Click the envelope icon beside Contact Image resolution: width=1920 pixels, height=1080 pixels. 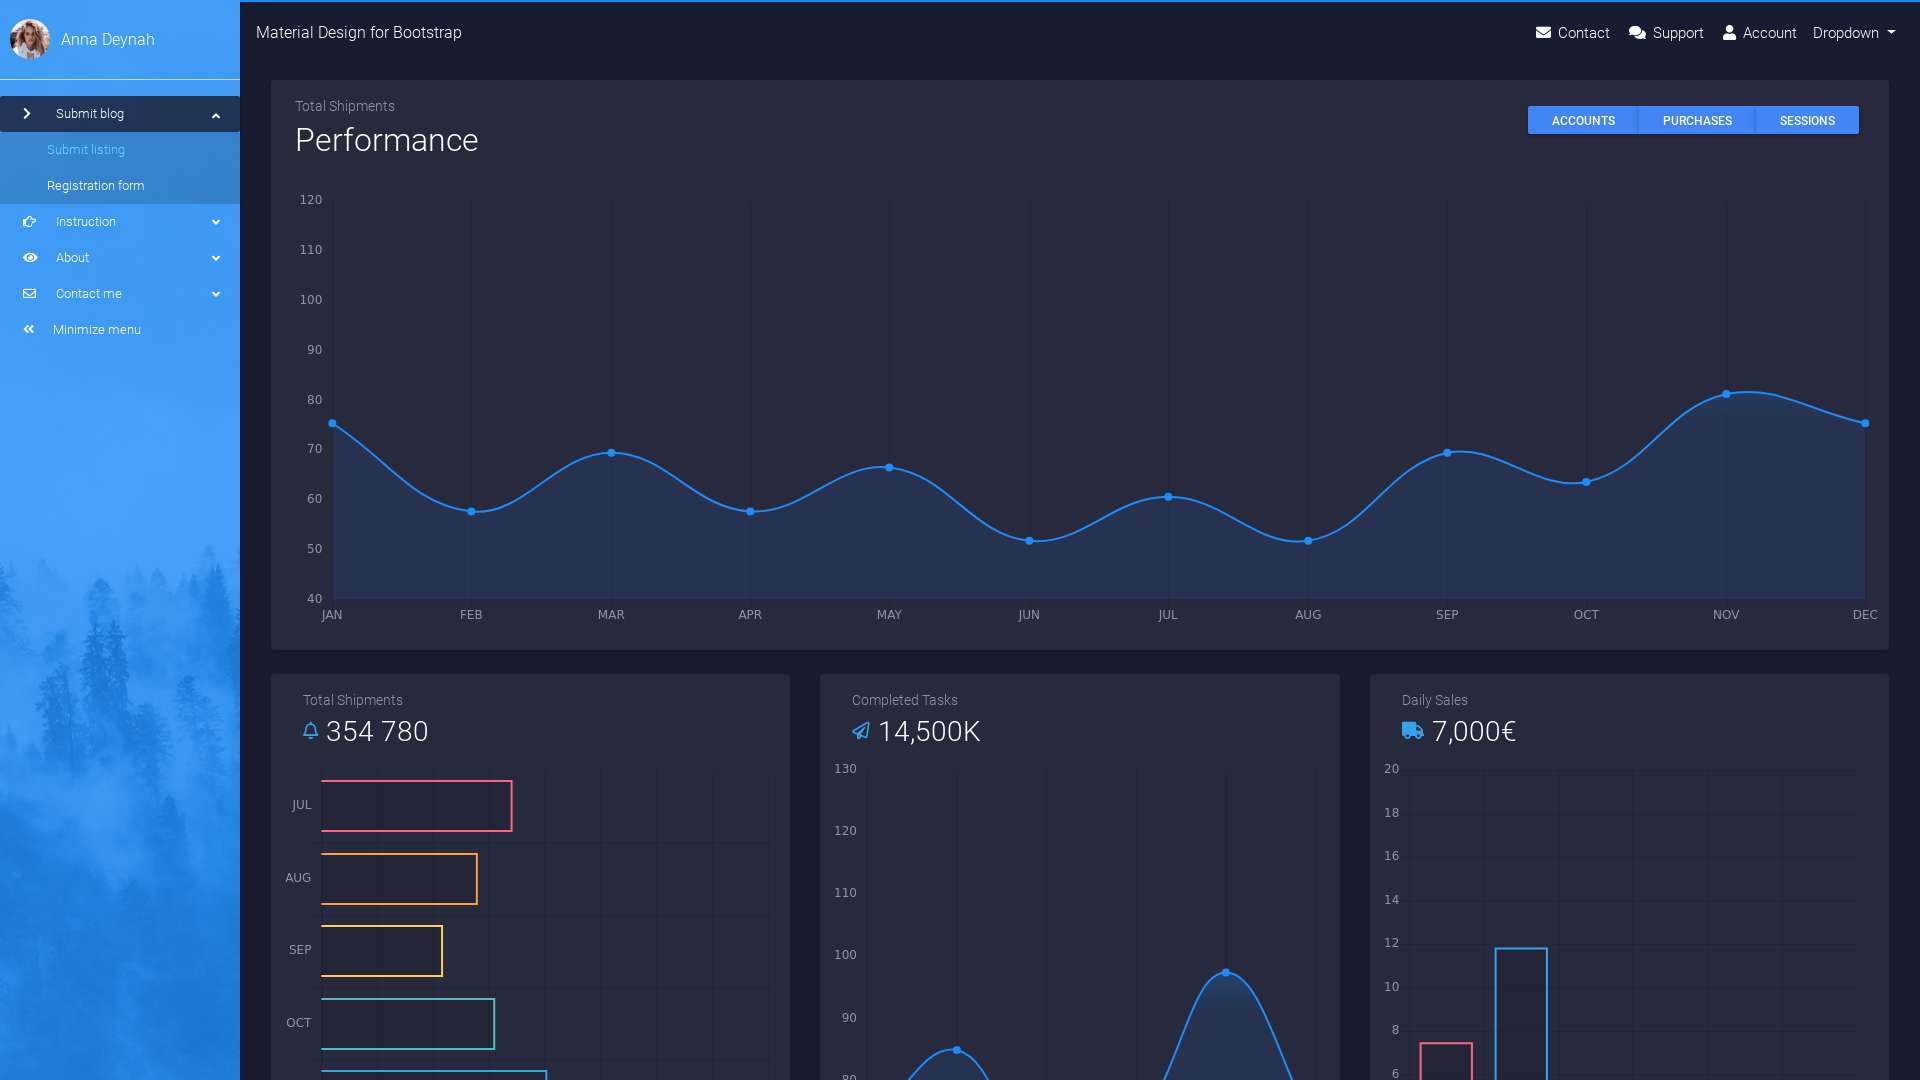(x=1543, y=33)
